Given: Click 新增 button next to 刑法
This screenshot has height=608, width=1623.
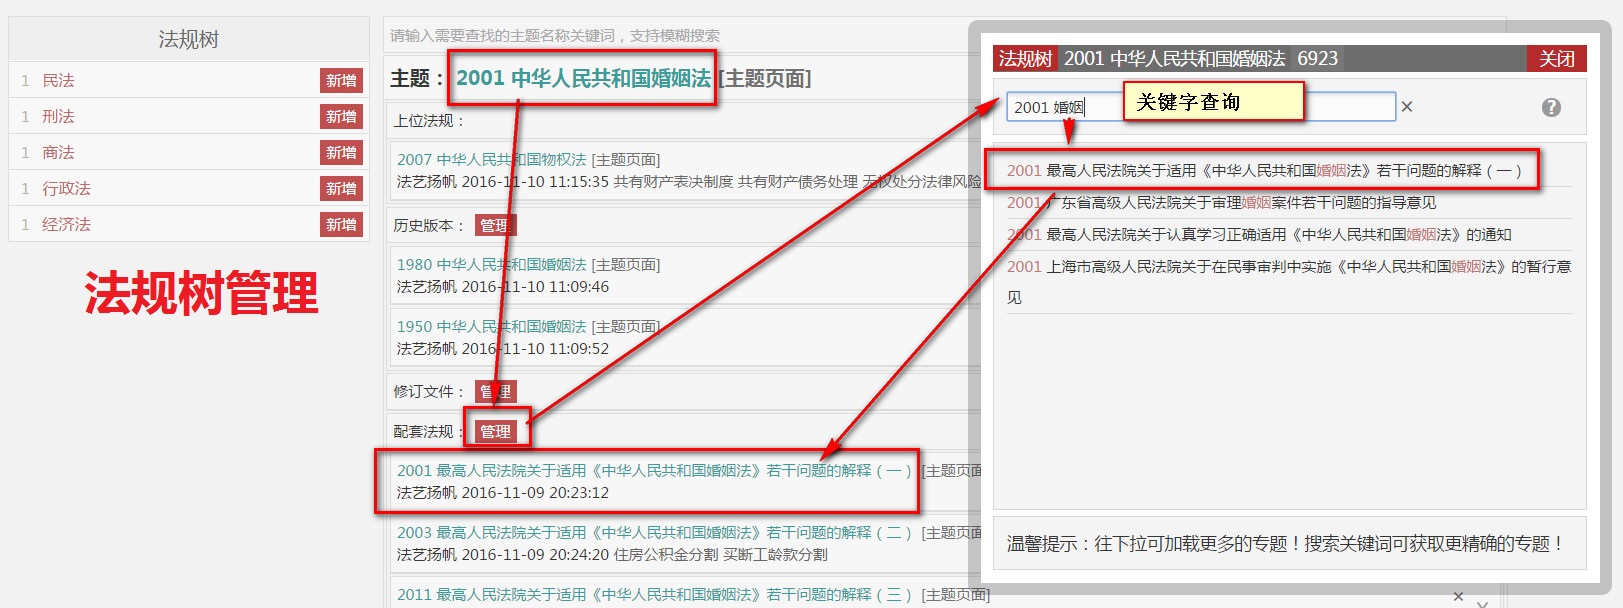Looking at the screenshot, I should point(341,117).
